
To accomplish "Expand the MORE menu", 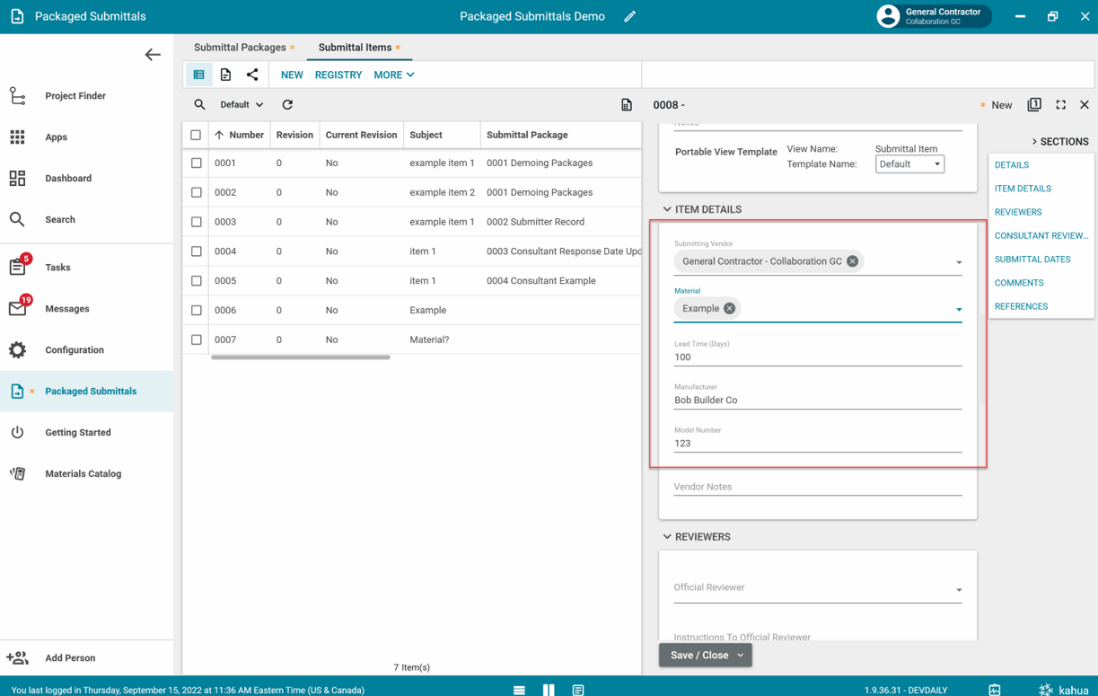I will click(393, 75).
